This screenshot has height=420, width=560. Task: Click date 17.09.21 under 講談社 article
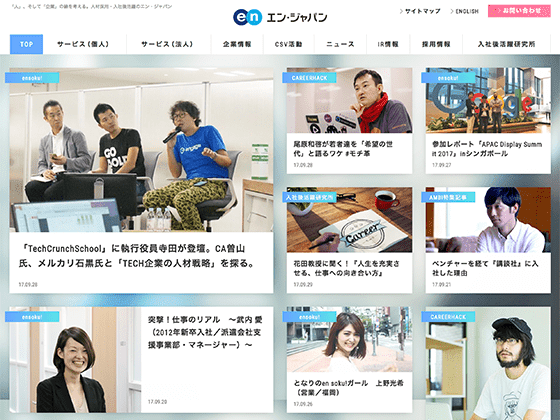coord(441,285)
